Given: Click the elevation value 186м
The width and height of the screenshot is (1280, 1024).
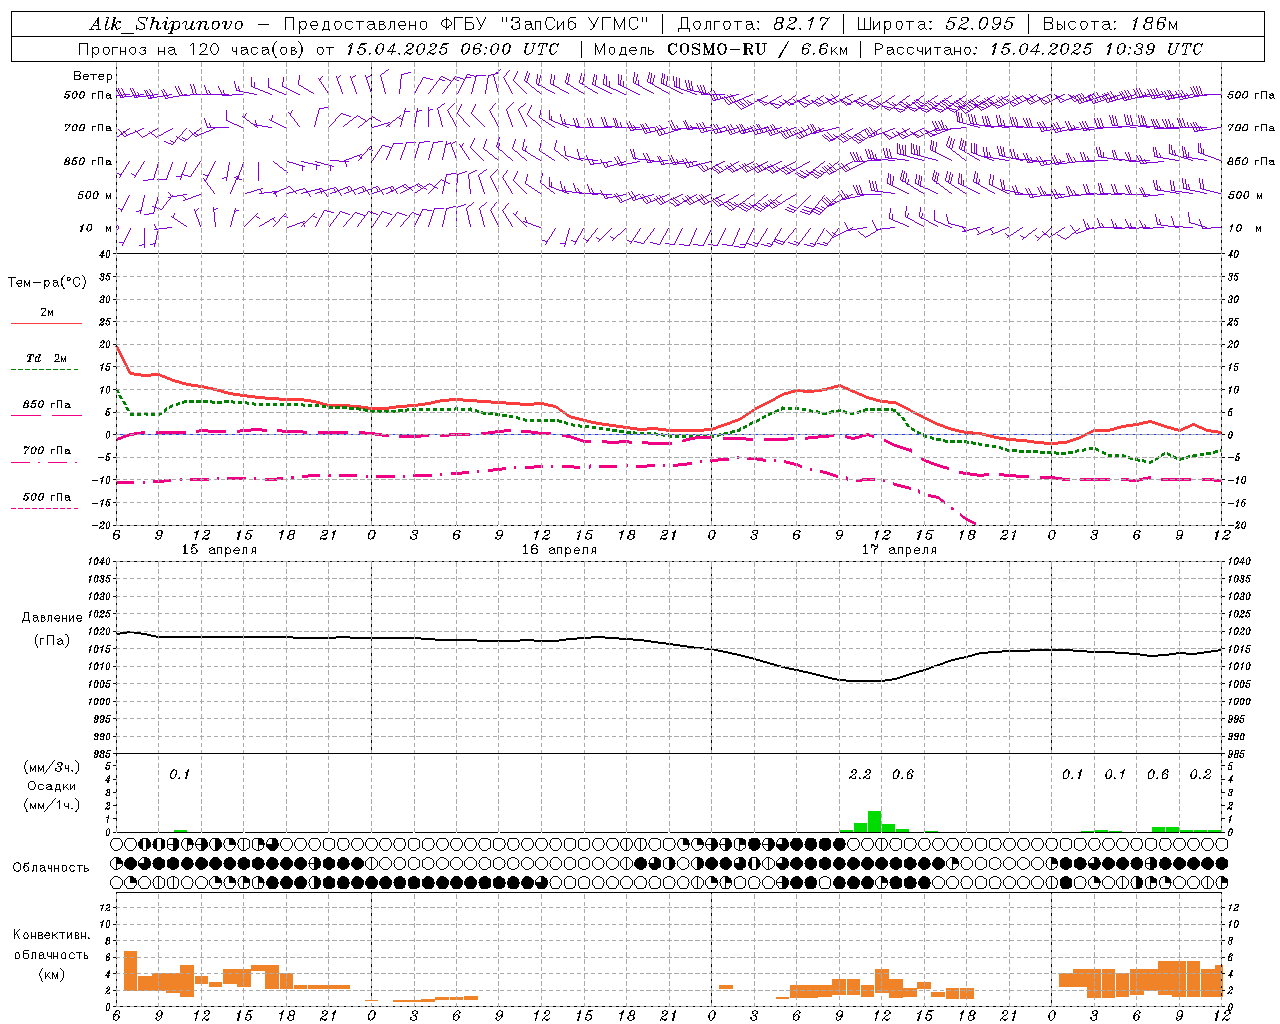Looking at the screenshot, I should [x=1156, y=24].
